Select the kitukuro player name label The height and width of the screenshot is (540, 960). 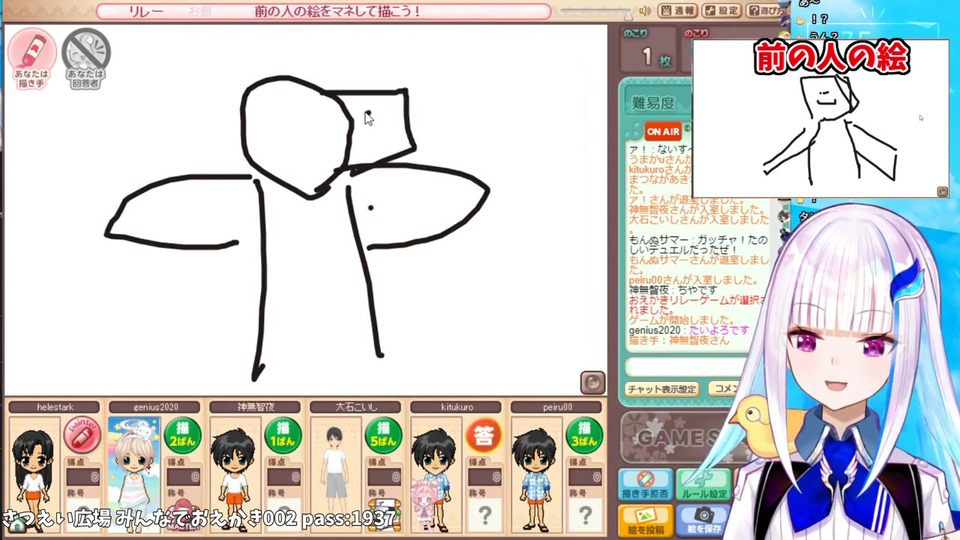click(x=456, y=407)
